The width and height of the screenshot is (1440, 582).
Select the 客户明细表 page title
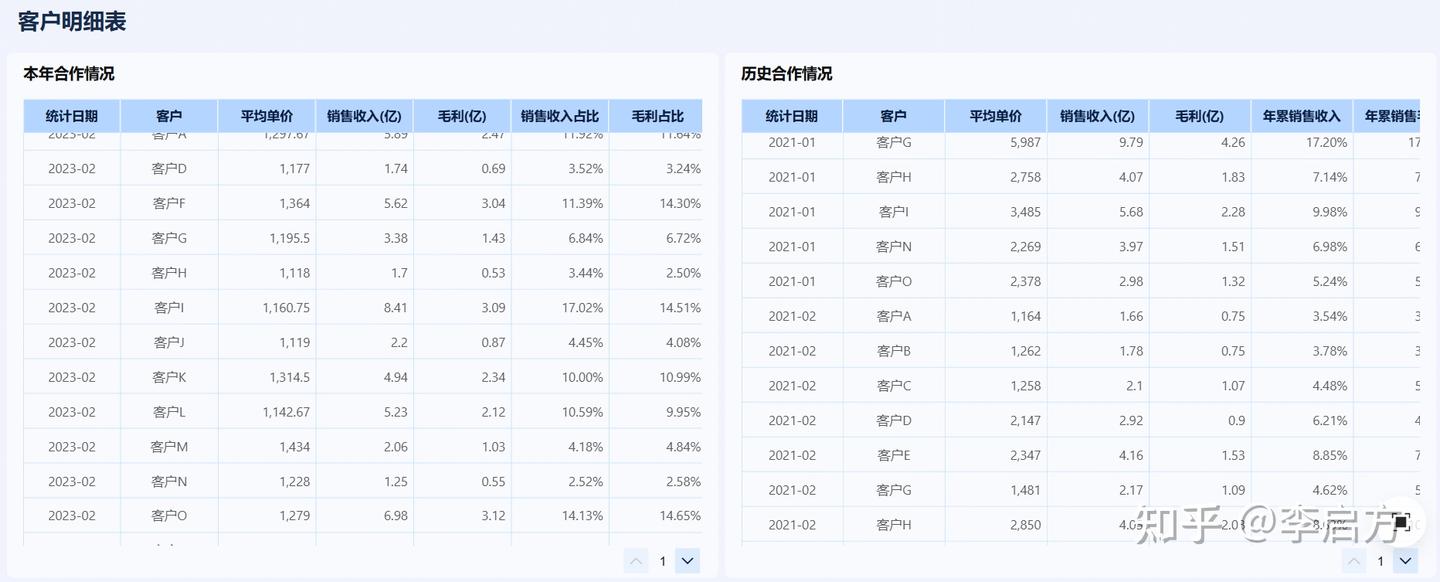click(x=70, y=21)
